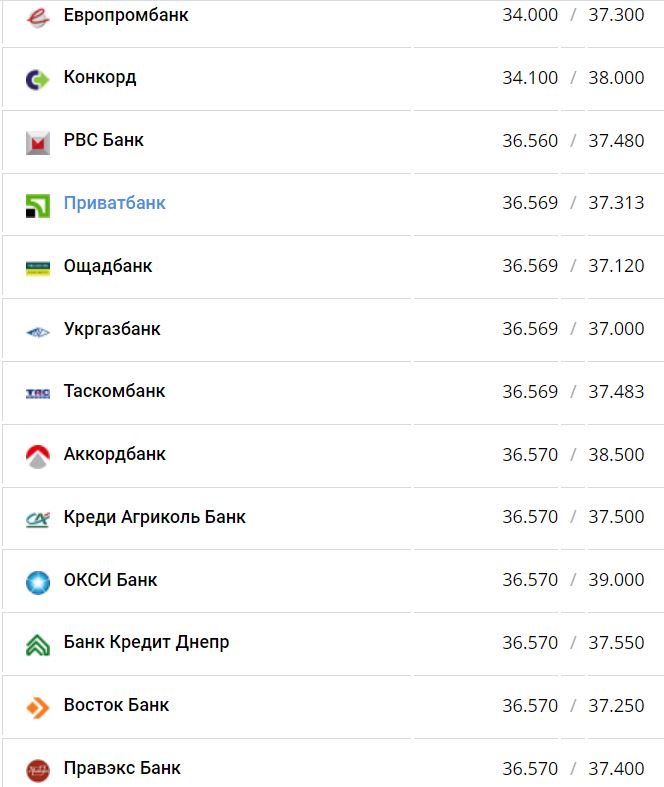This screenshot has width=664, height=787.
Task: Click the РВС Банк logo icon
Action: 37,142
